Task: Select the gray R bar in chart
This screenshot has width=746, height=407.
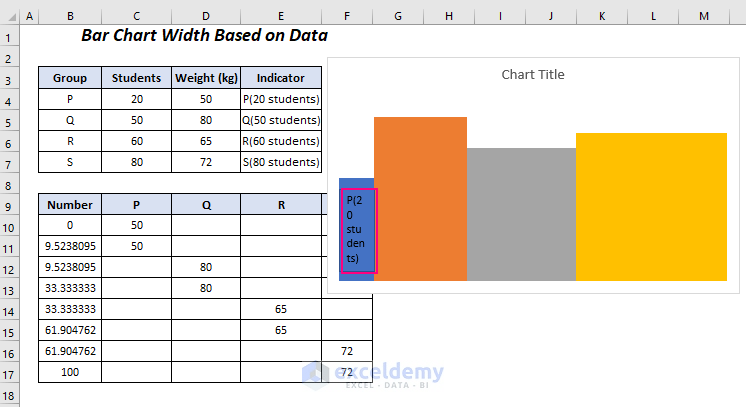Action: (521, 214)
